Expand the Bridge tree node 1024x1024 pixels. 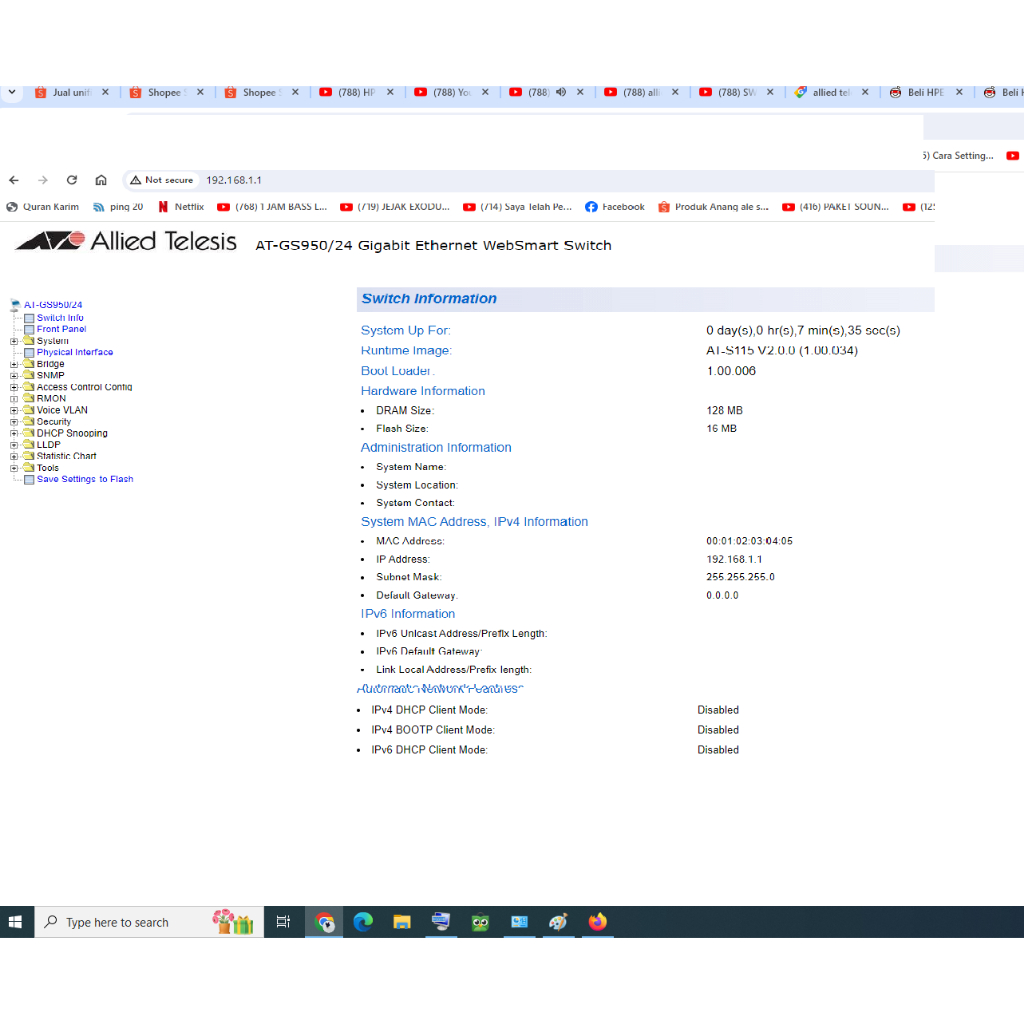[14, 364]
